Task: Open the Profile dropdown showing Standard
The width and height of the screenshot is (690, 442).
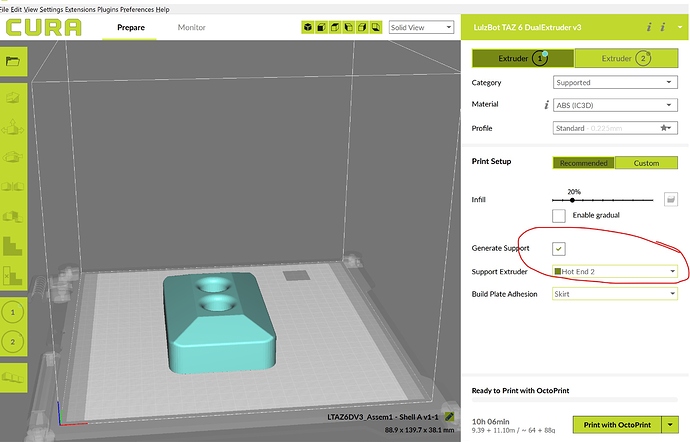Action: pyautogui.click(x=615, y=128)
